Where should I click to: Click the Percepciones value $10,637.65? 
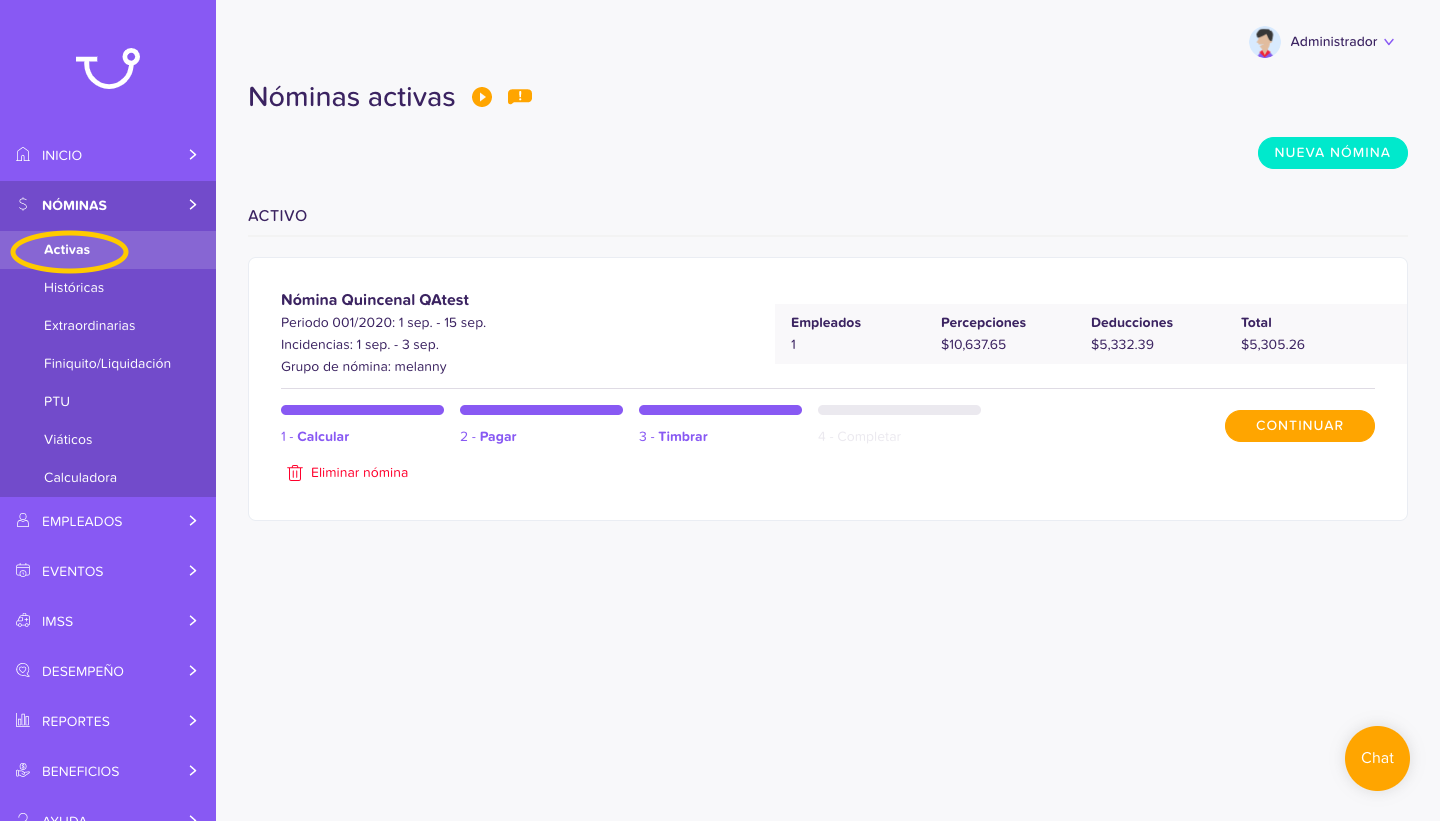pyautogui.click(x=973, y=345)
